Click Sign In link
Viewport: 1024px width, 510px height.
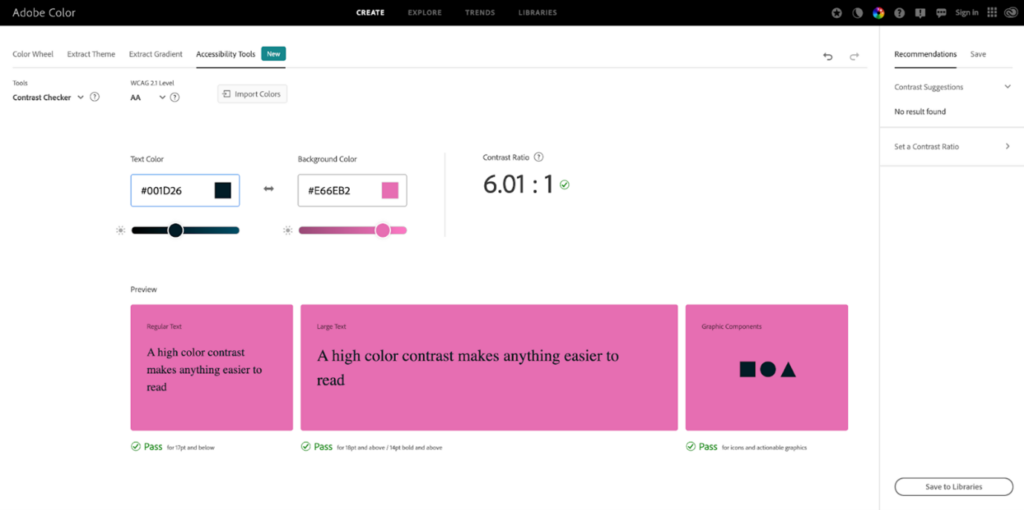pyautogui.click(x=967, y=12)
